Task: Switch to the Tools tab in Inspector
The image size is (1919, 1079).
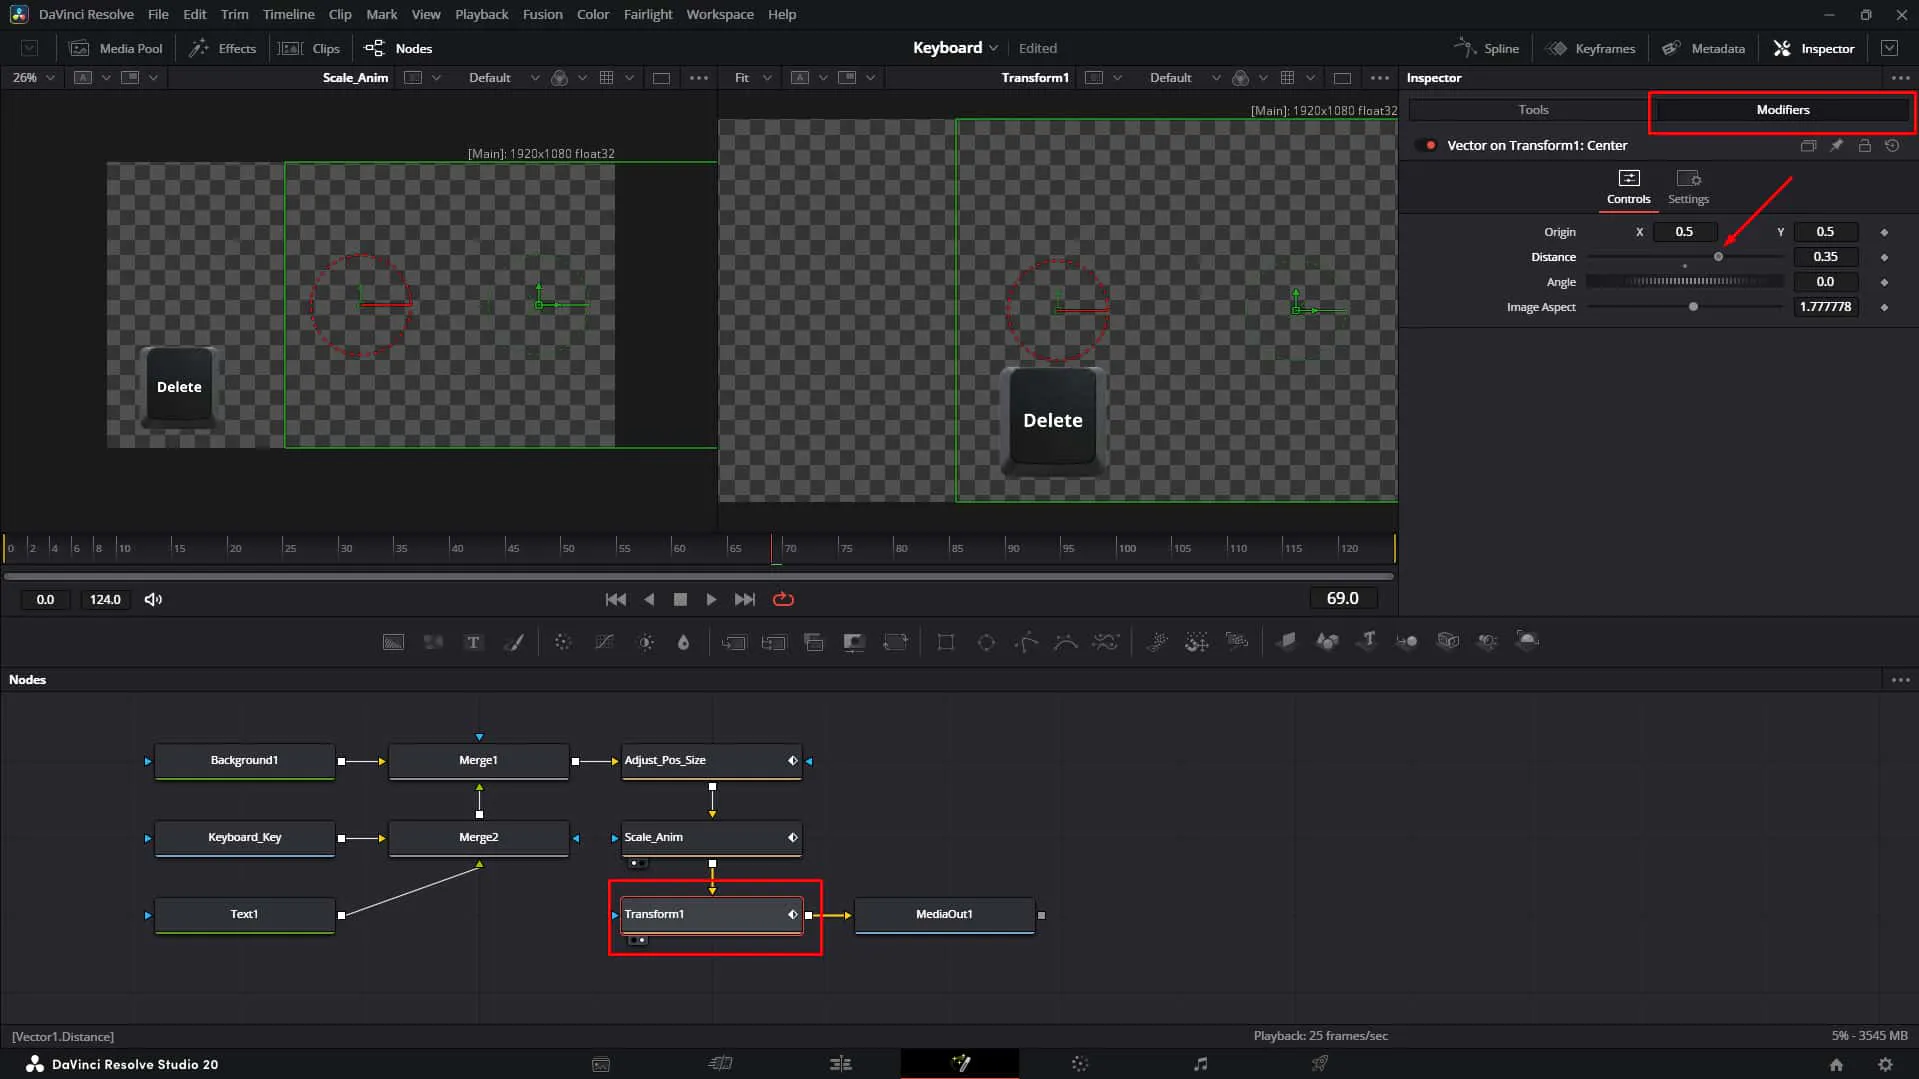Action: click(x=1532, y=110)
